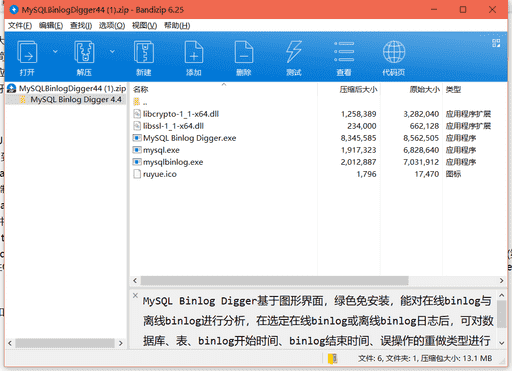Expand the 打开 dropdown arrow
Image resolution: width=512 pixels, height=371 pixels.
click(55, 52)
